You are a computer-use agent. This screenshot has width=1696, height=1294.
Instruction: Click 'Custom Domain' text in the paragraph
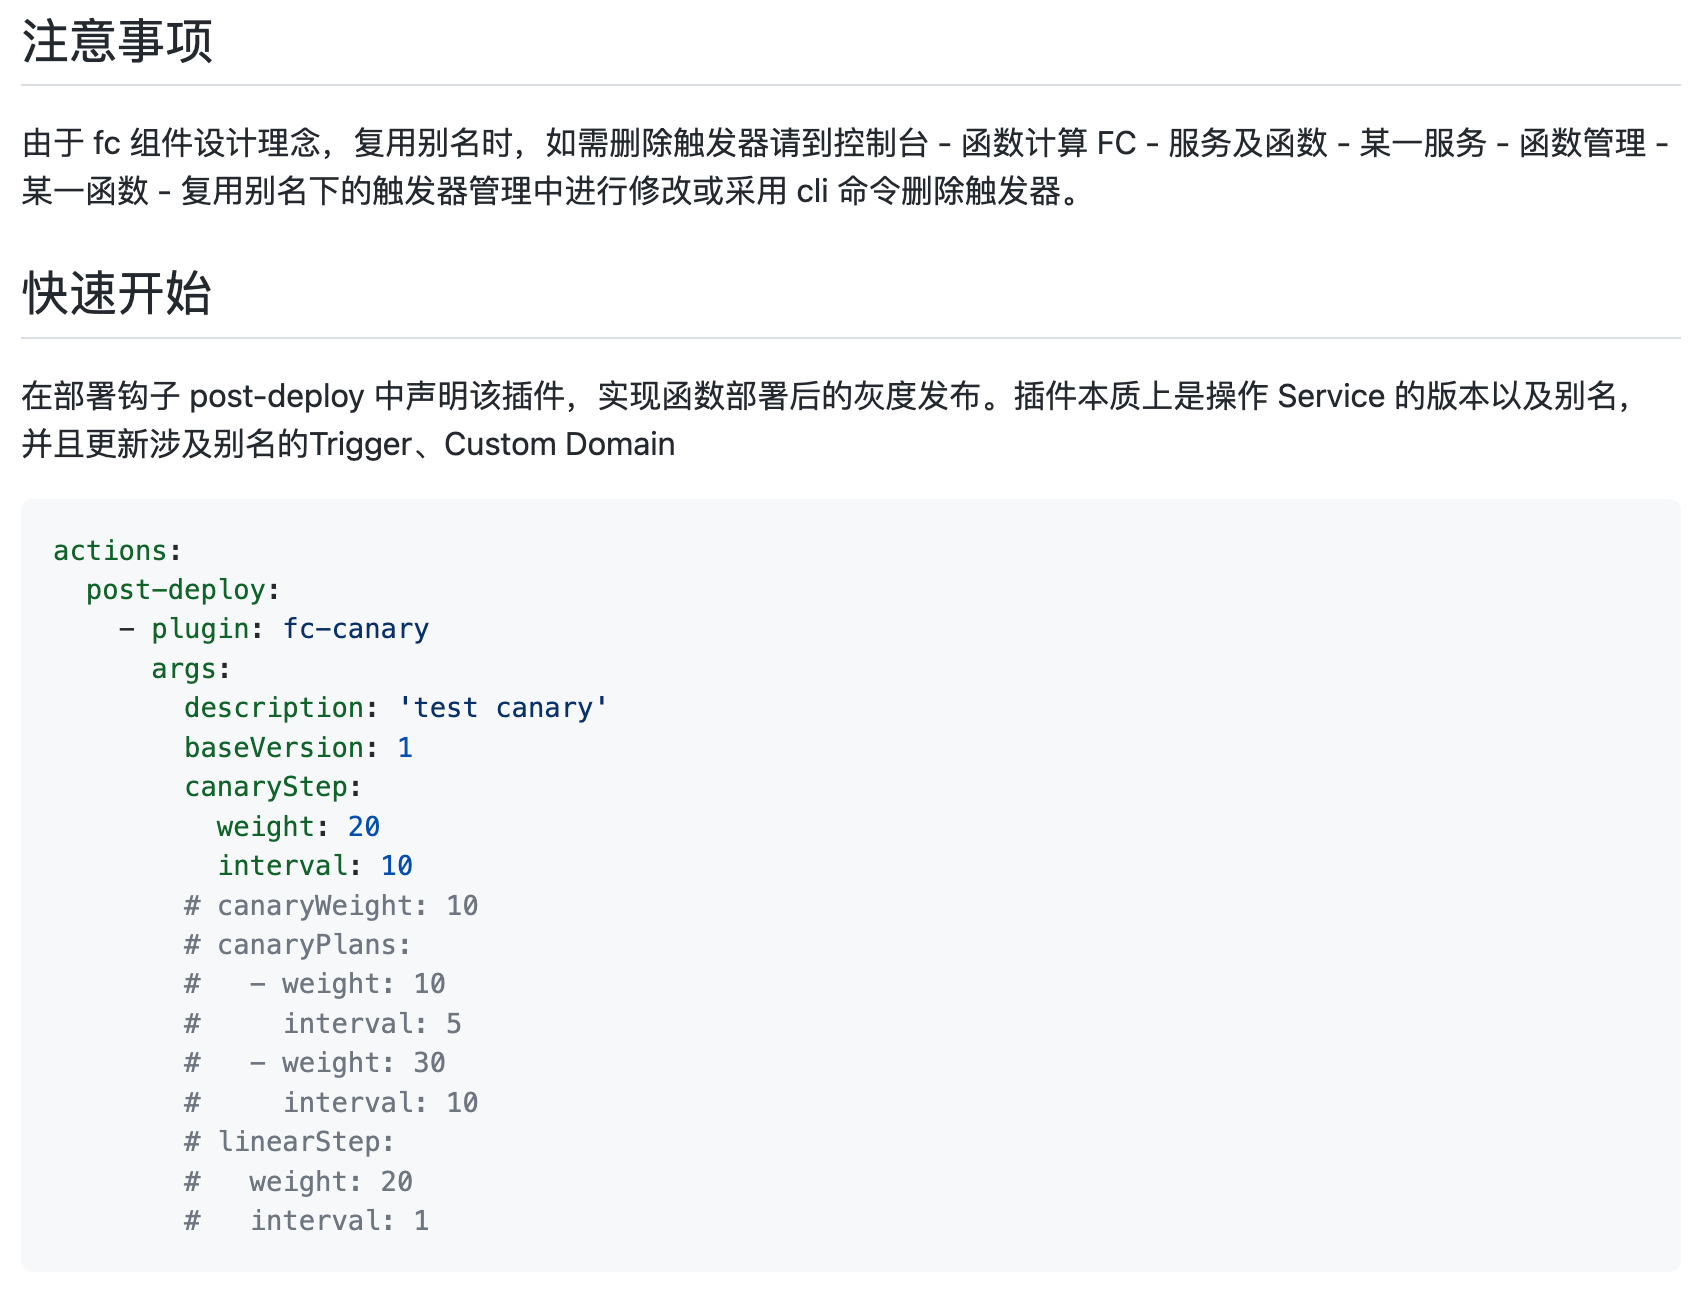559,444
